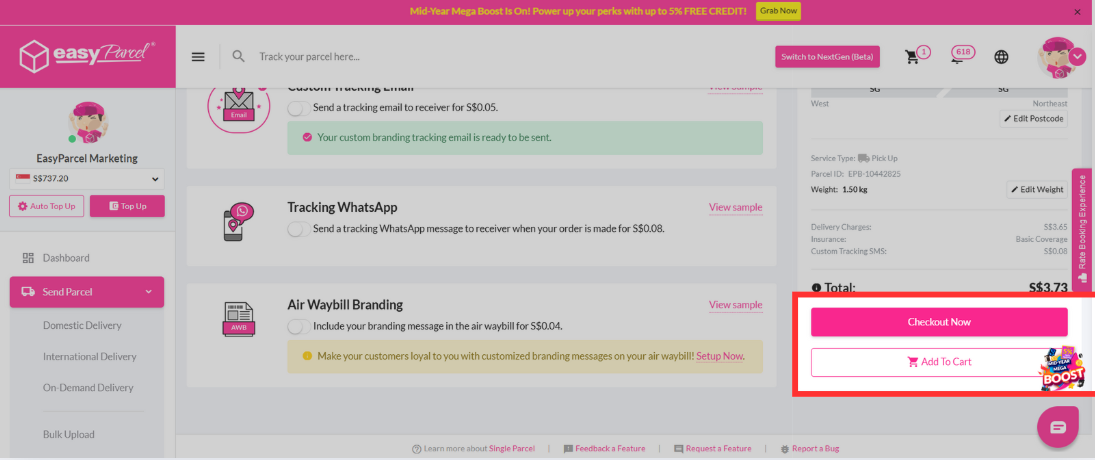Screen dimensions: 1095x460
Task: Select International Delivery
Action: [89, 357]
